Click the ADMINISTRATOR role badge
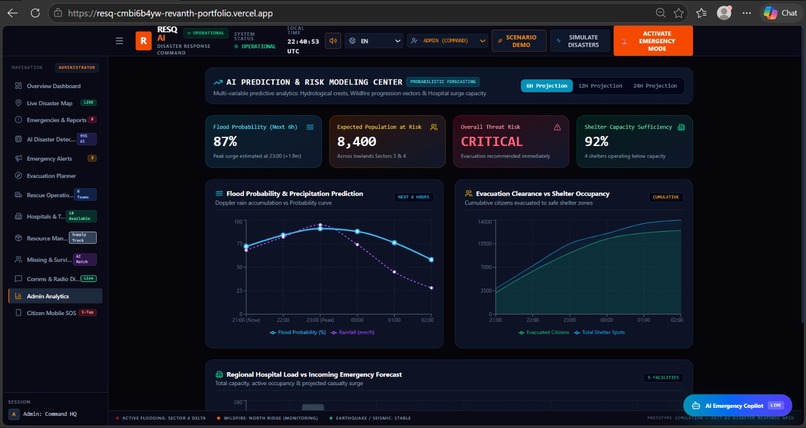The image size is (806, 428). coord(77,67)
